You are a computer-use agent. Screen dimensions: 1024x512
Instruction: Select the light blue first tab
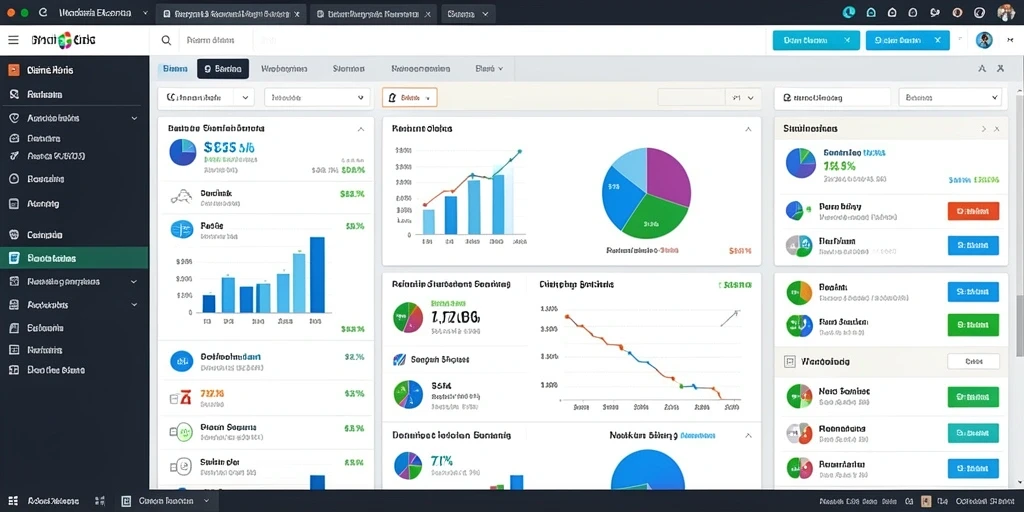[175, 69]
